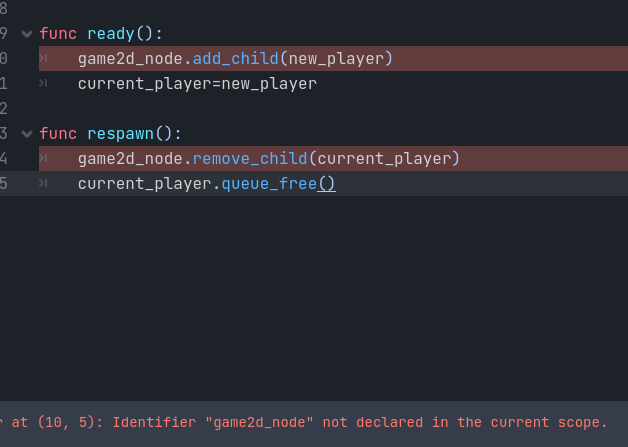
Task: Click the add_child method name
Action: (x=236, y=59)
